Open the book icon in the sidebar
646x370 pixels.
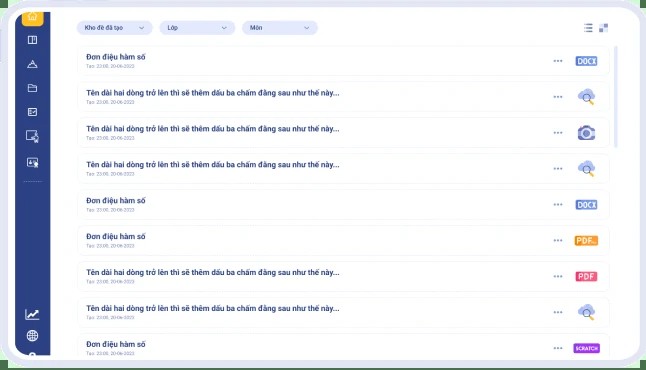[x=32, y=40]
